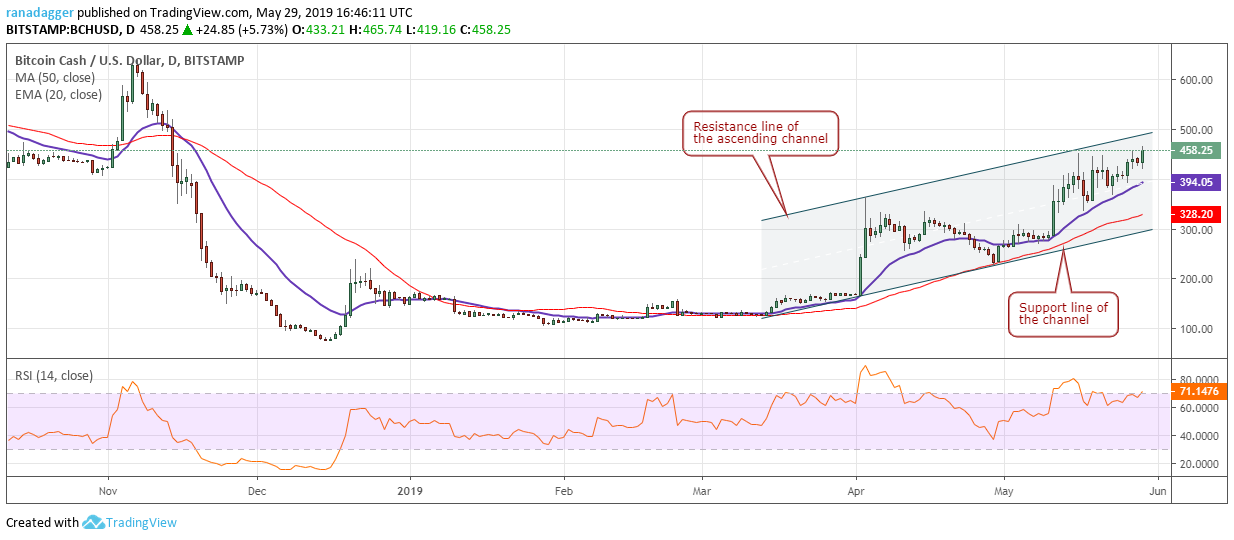Click the BITSTAMP:BCHUSD ticker quote line
The image size is (1234, 540).
coord(258,30)
